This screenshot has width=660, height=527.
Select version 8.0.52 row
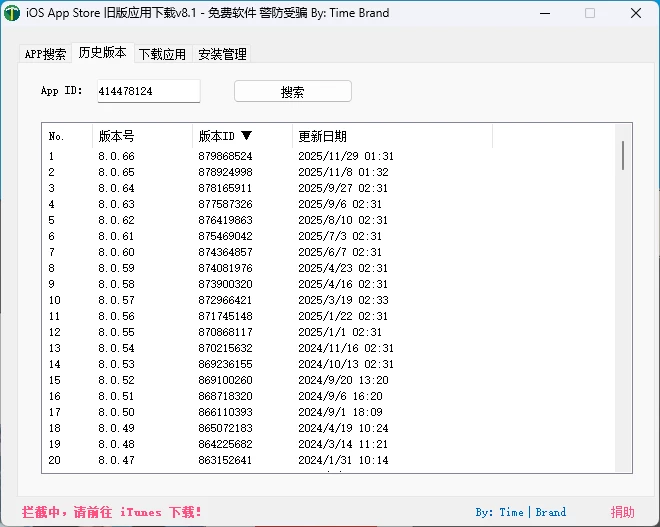coord(328,380)
